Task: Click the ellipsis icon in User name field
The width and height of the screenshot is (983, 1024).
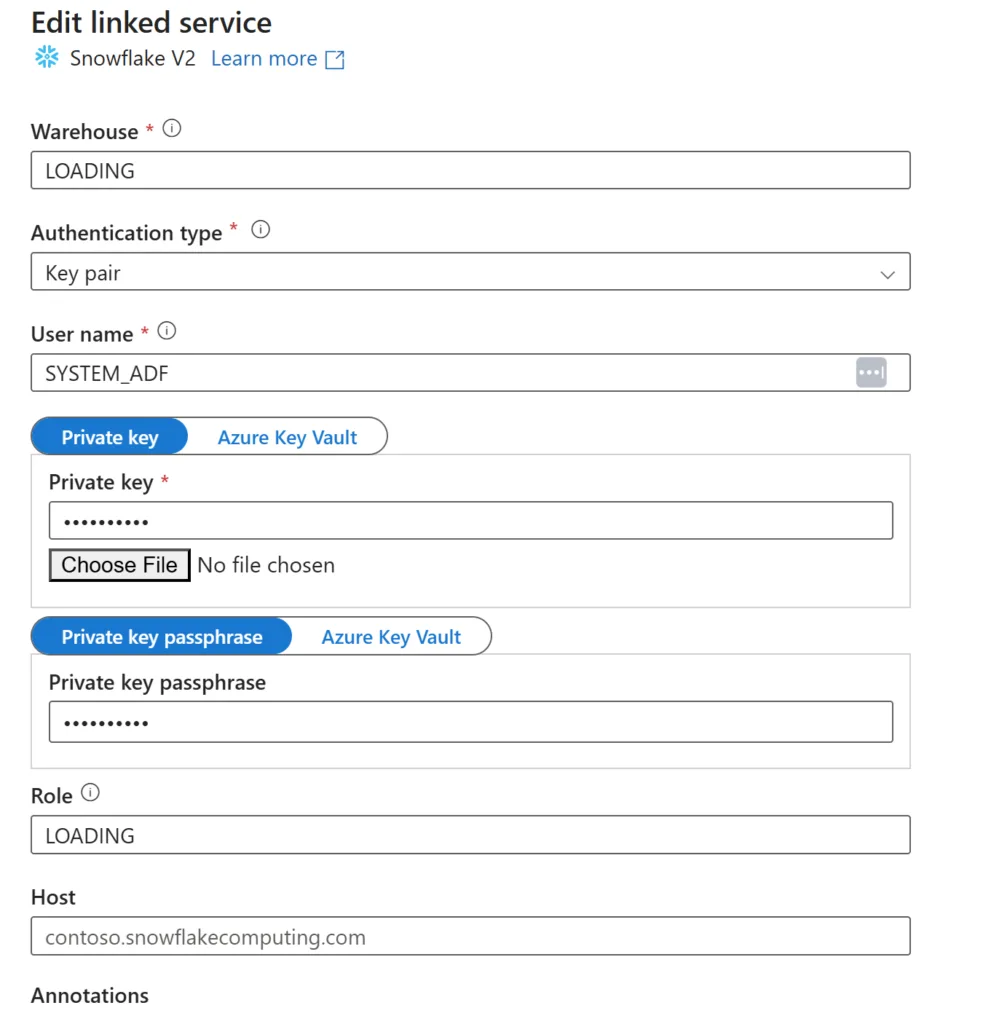Action: [x=871, y=373]
